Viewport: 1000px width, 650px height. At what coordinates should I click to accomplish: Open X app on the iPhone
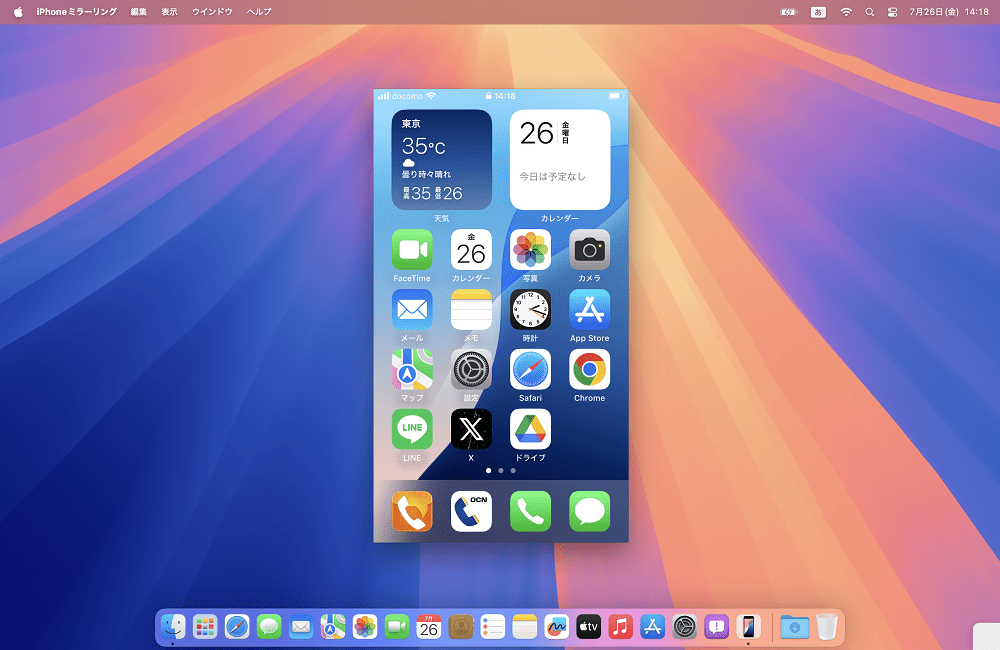click(471, 429)
